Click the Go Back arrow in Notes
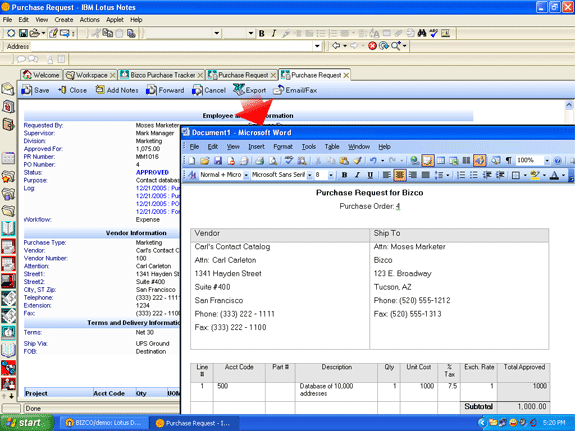575x431 pixels. [336, 46]
